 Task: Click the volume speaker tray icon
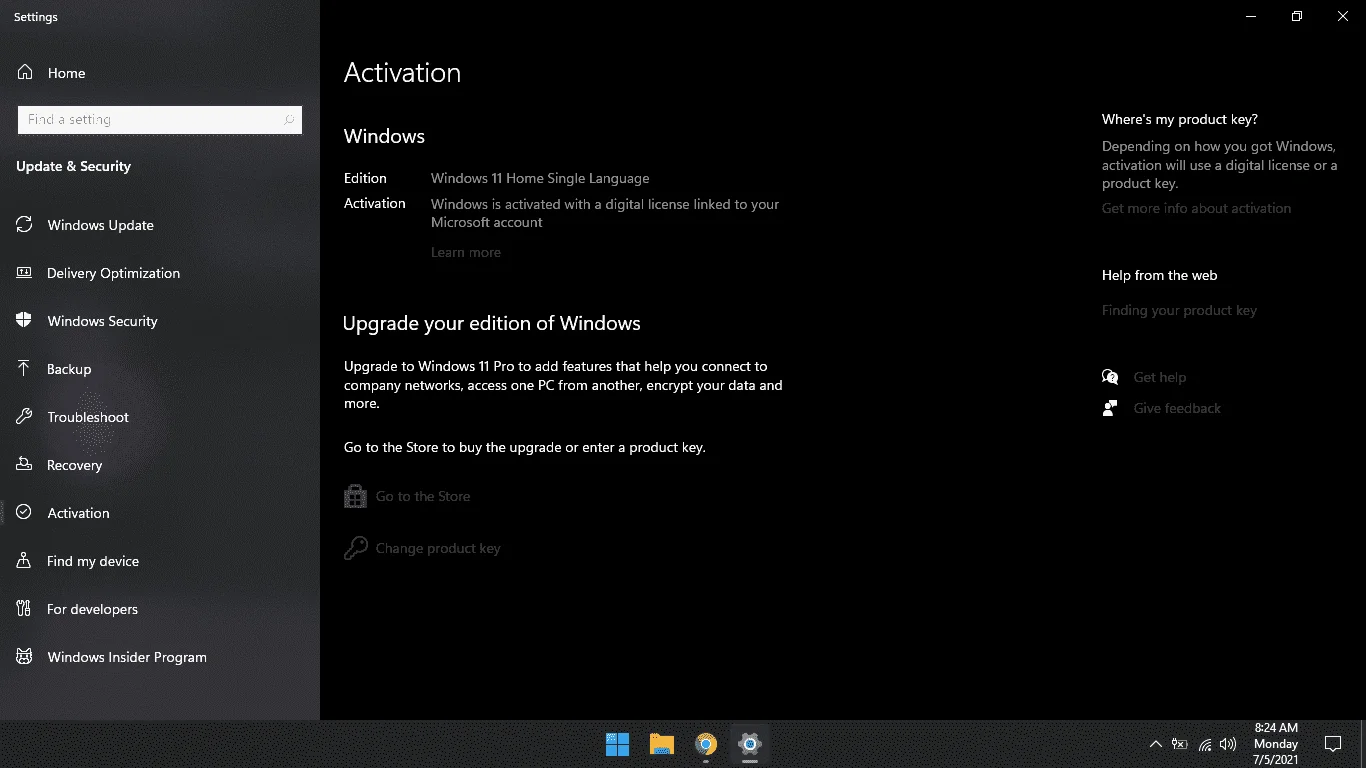[1228, 744]
